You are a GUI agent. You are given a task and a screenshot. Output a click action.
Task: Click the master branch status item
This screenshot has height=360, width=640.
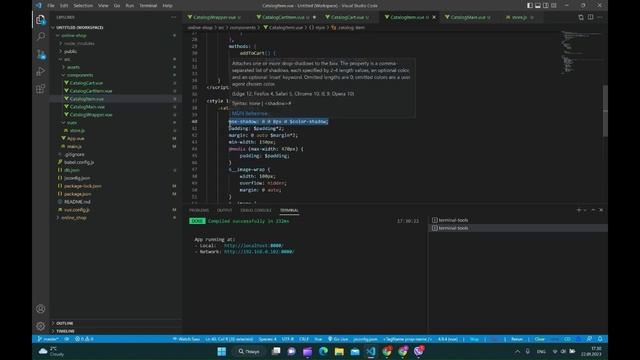point(48,339)
